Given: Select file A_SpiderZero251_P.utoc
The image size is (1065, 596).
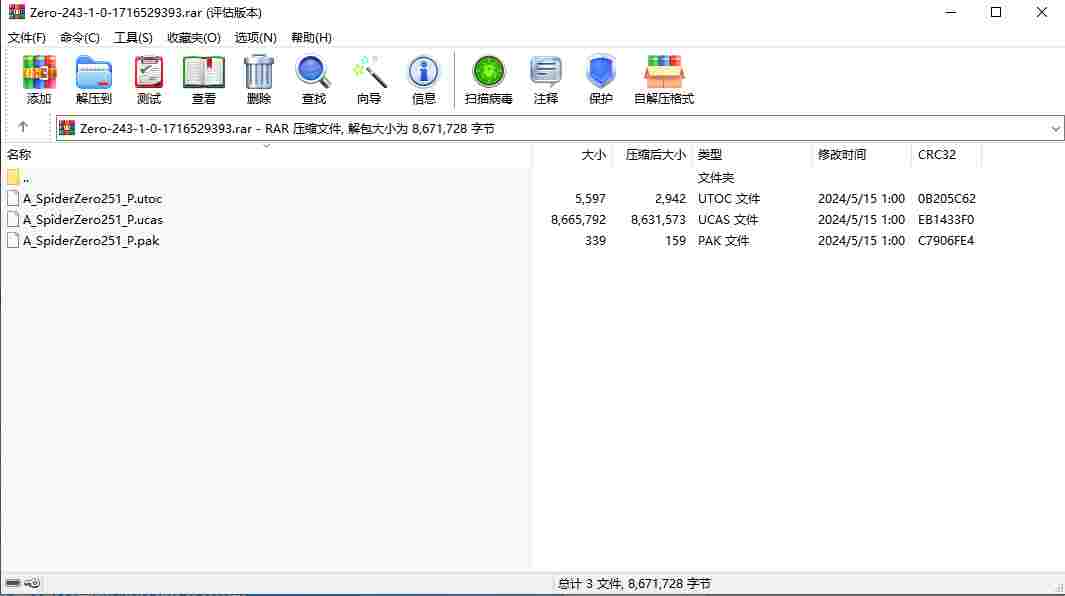Looking at the screenshot, I should coord(92,198).
